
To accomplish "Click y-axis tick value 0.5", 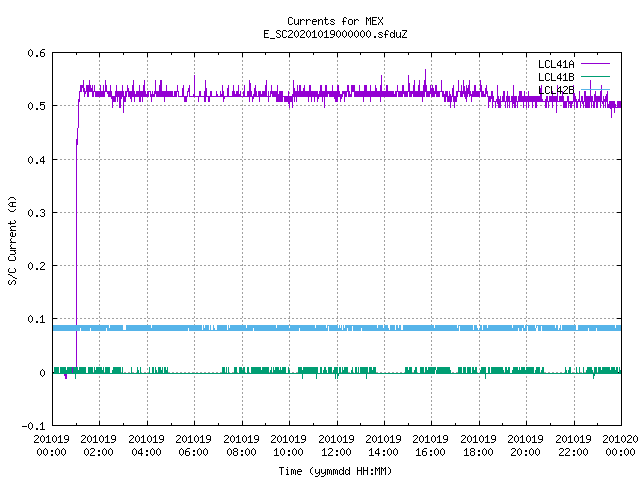I will [x=36, y=106].
